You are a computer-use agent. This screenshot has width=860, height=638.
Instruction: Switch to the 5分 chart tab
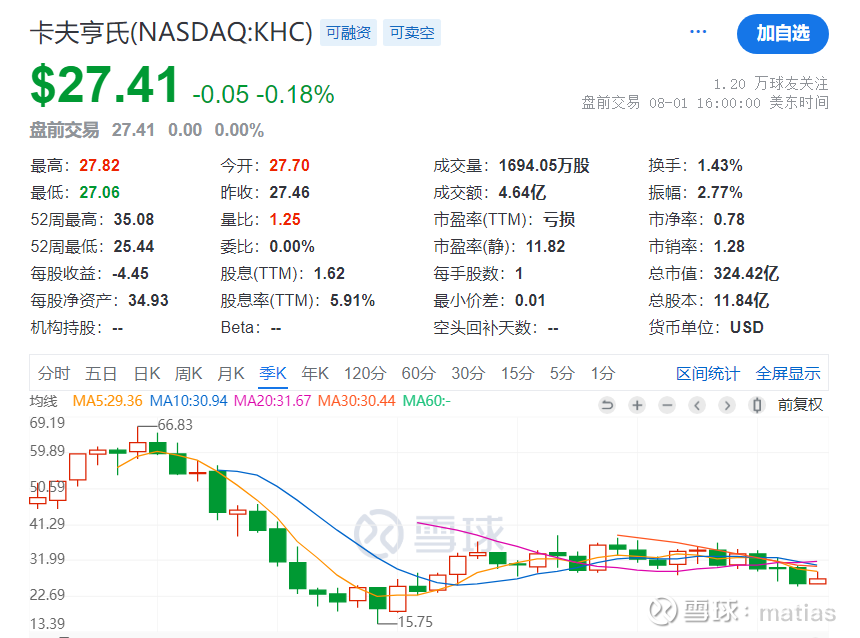[562, 374]
